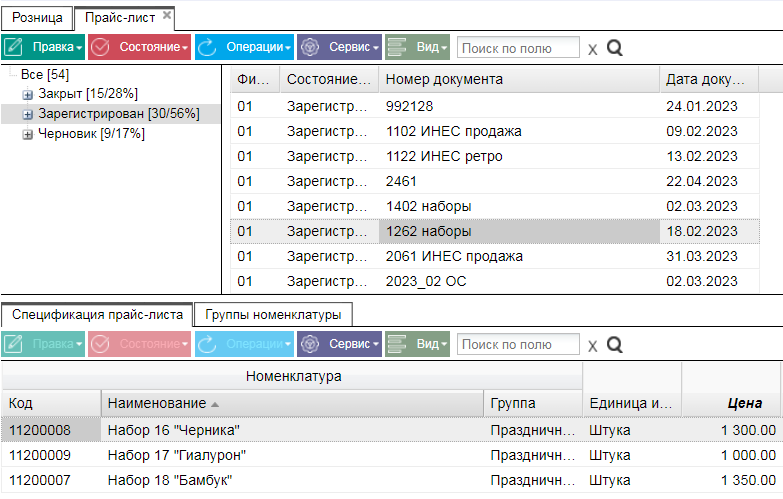Viewport: 783px width, 499px height.
Task: Open Группы номенклатуры tab
Action: click(273, 315)
